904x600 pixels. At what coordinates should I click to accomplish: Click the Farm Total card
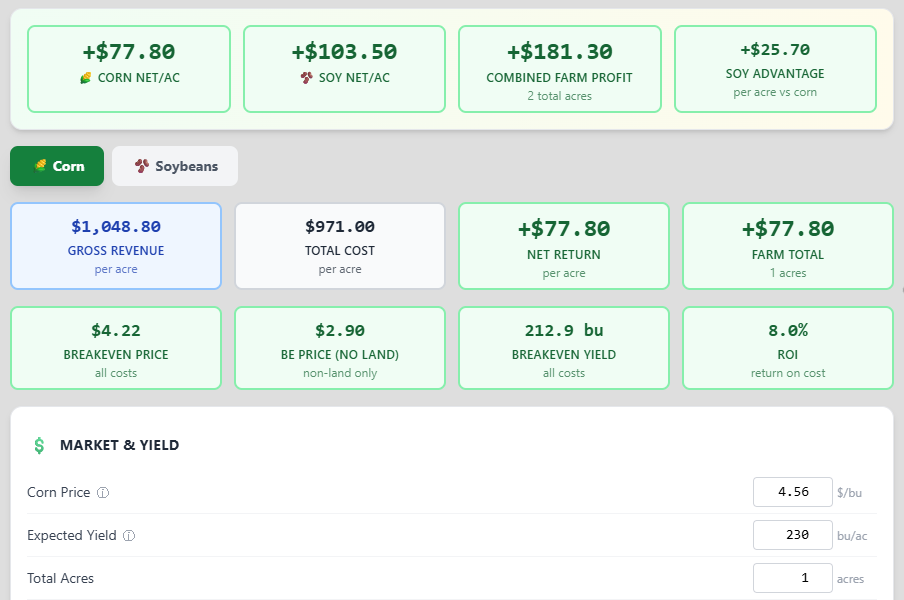pos(787,246)
